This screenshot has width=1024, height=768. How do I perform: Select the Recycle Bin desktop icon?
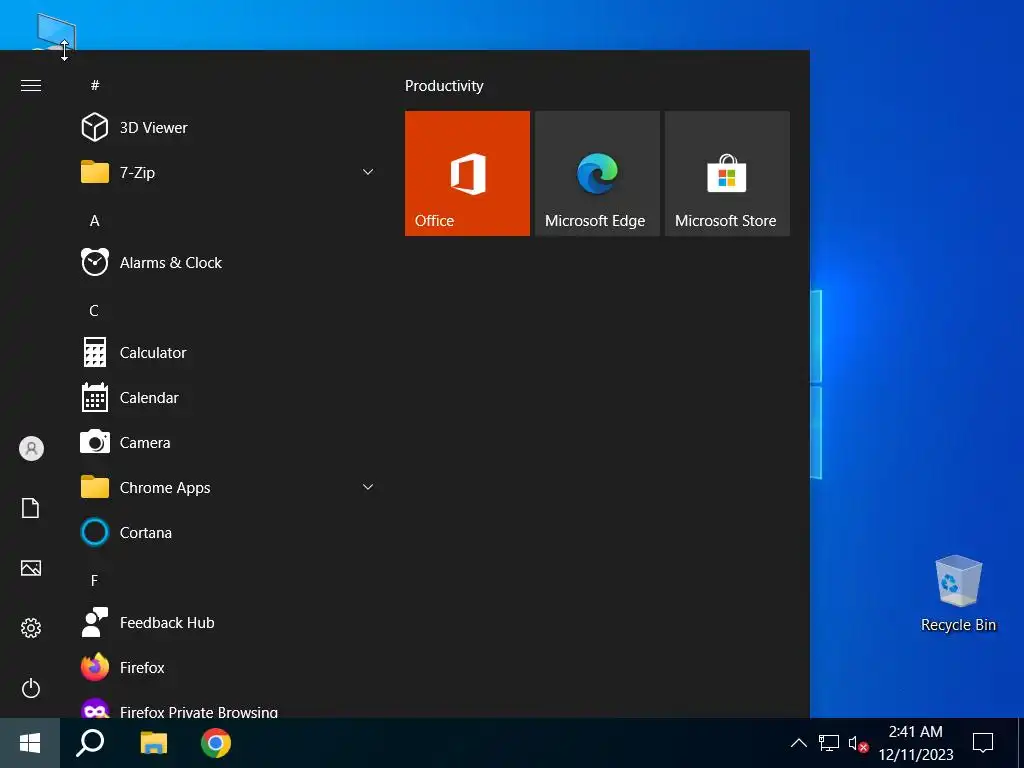[958, 594]
